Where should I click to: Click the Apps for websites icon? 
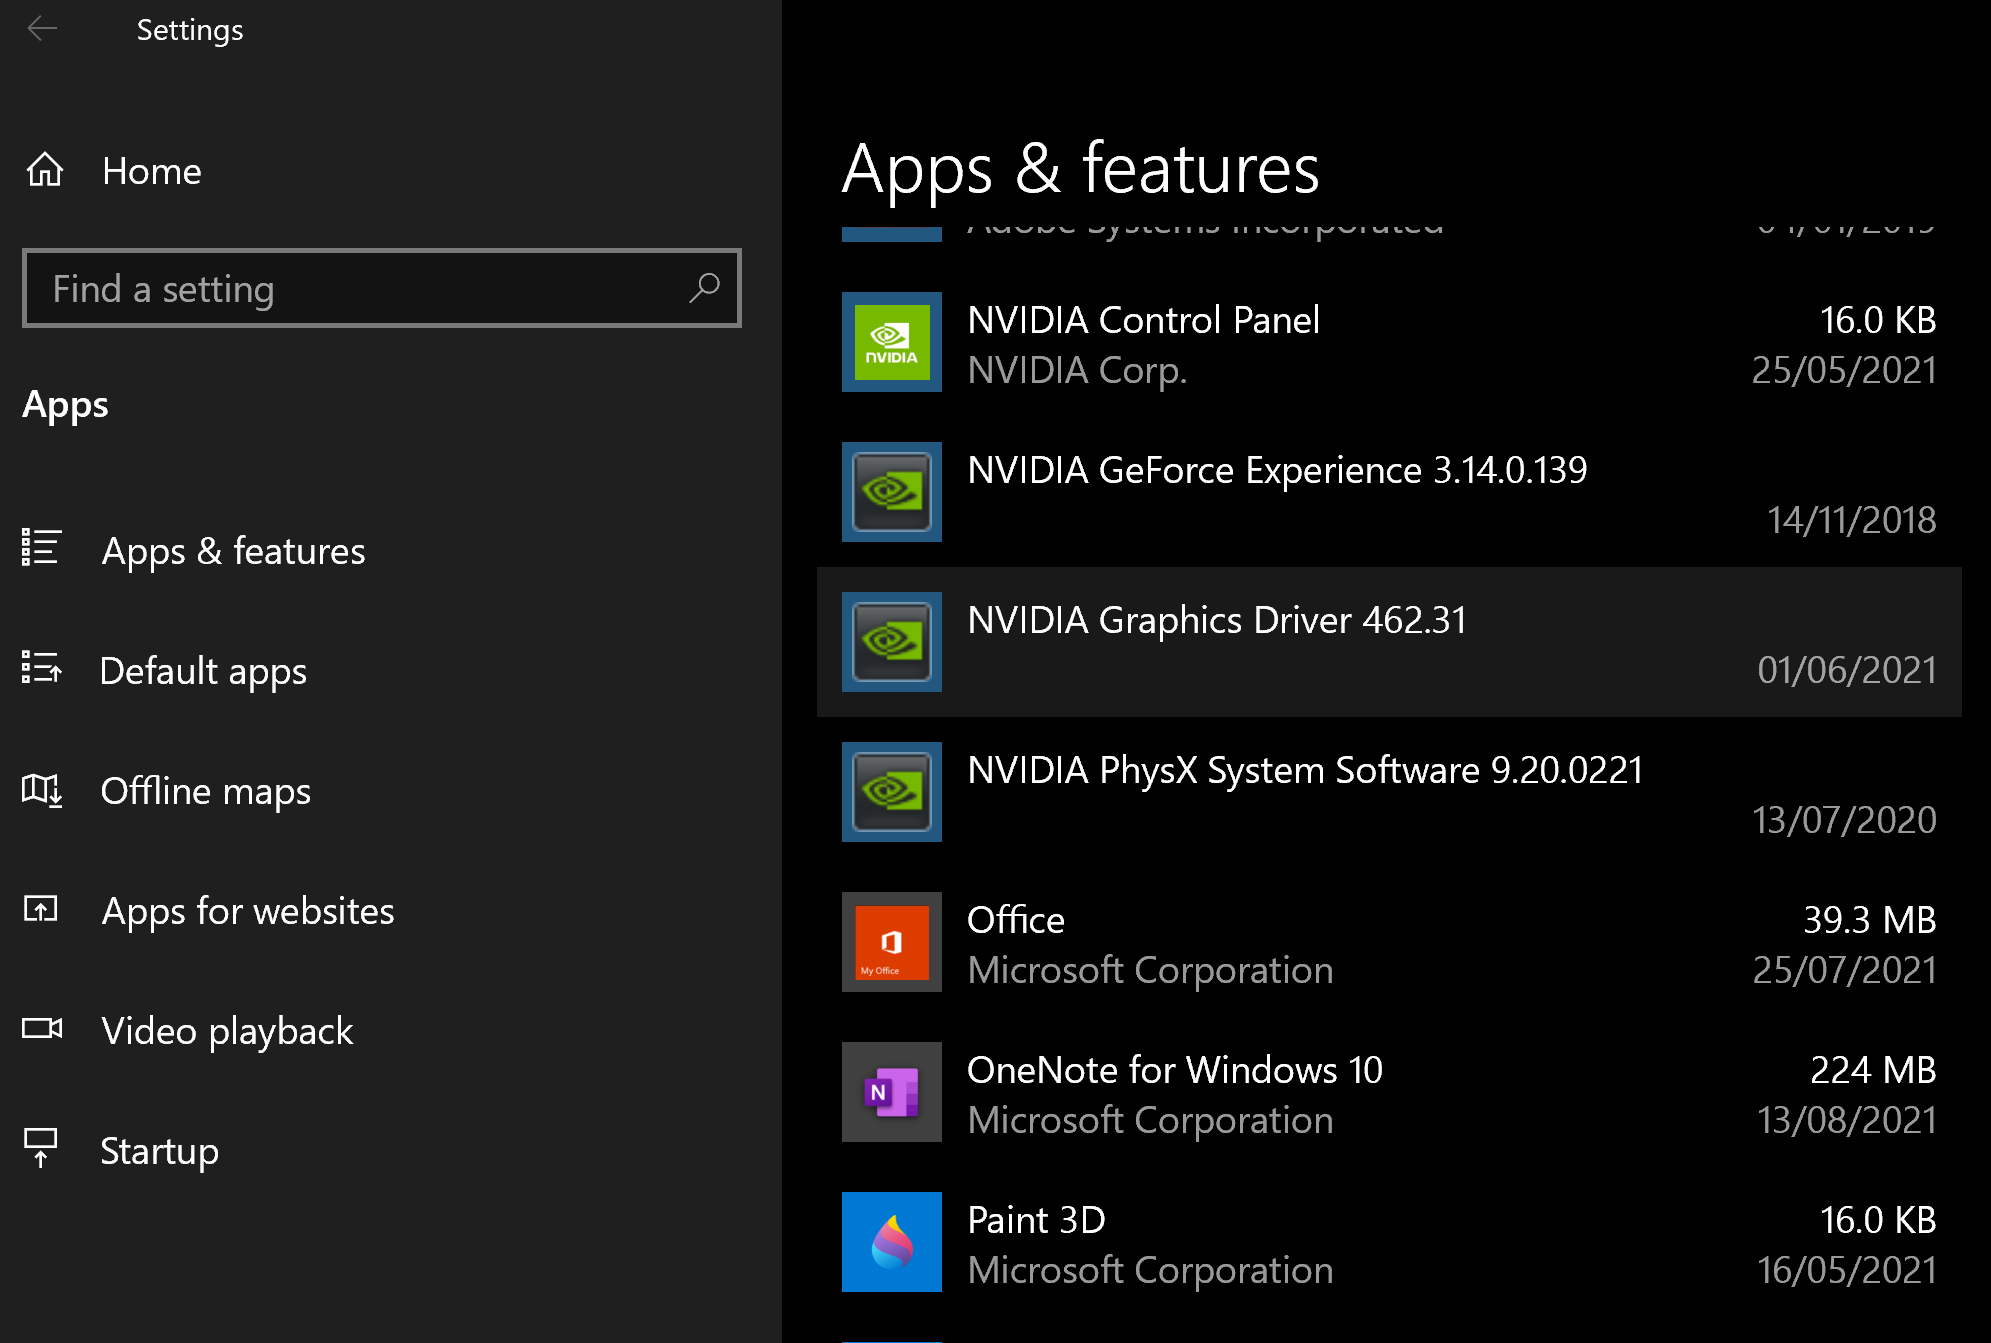coord(41,909)
